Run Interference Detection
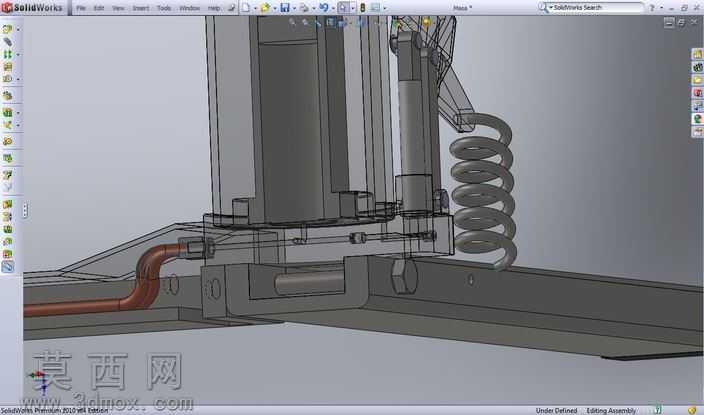The image size is (704, 415). 7,204
